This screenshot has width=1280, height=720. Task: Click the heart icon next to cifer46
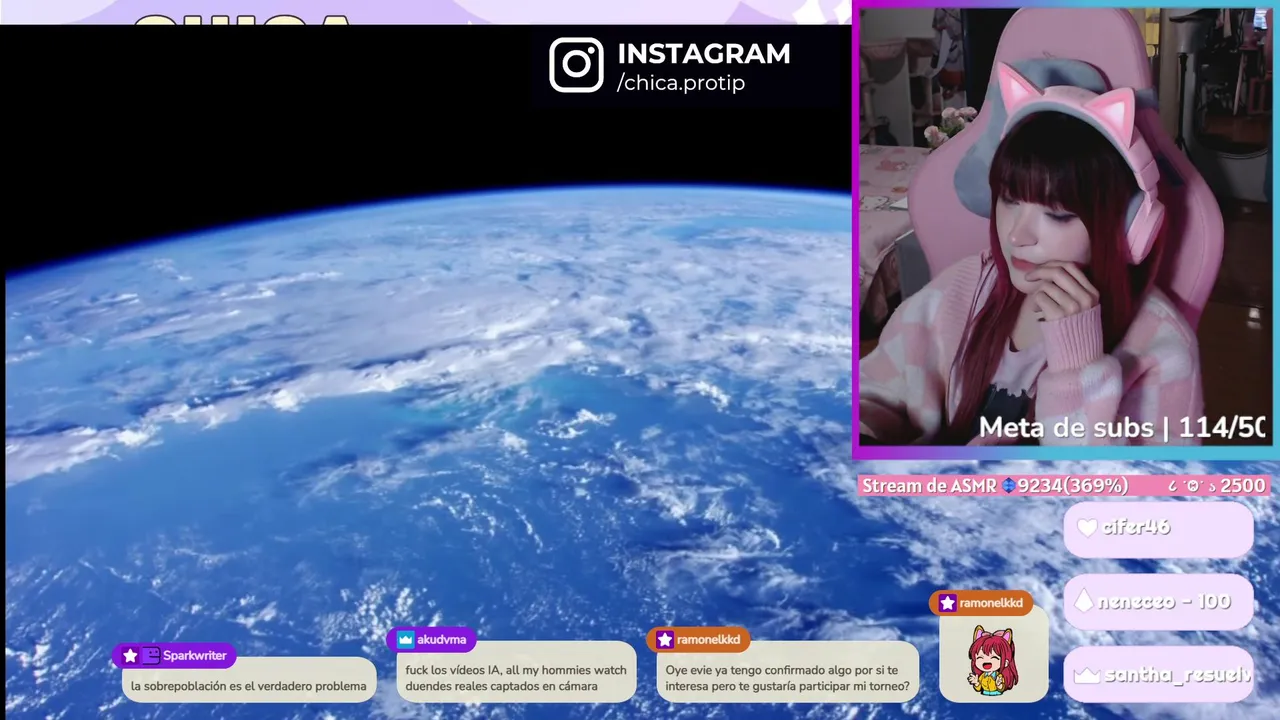1087,527
